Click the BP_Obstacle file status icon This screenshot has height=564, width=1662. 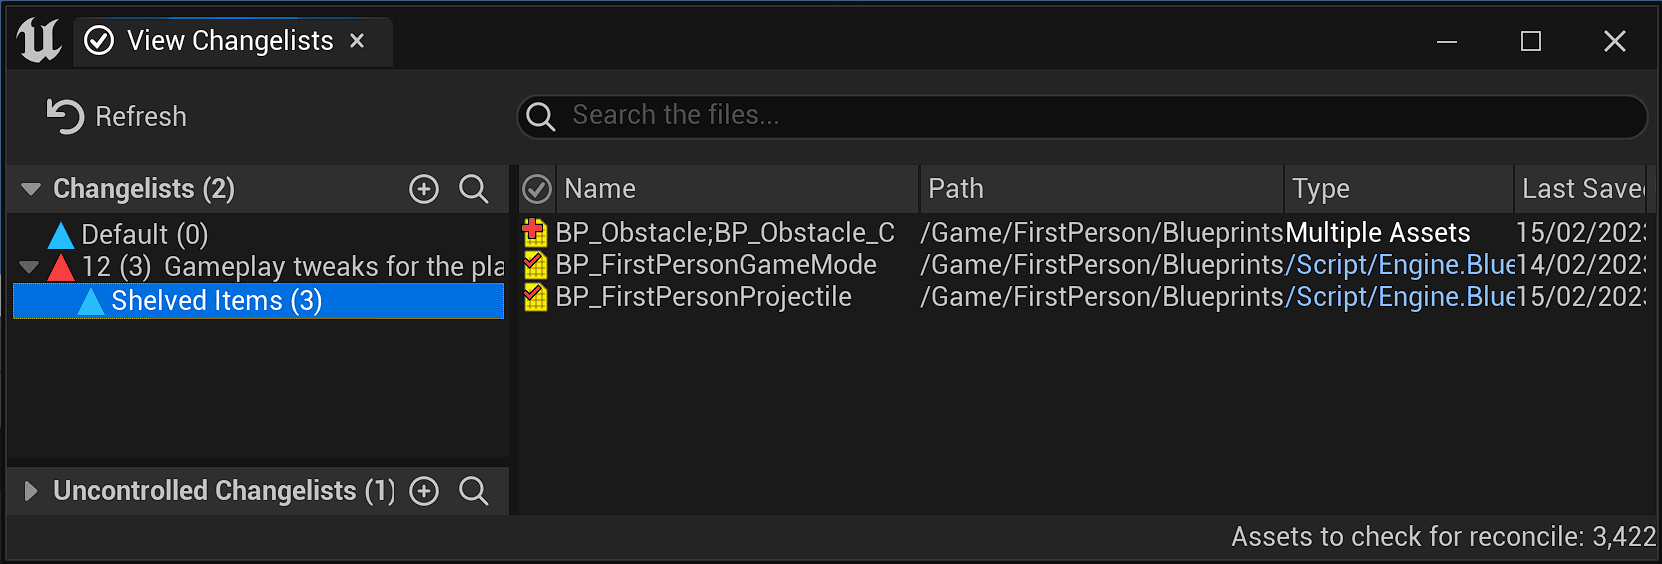[535, 233]
